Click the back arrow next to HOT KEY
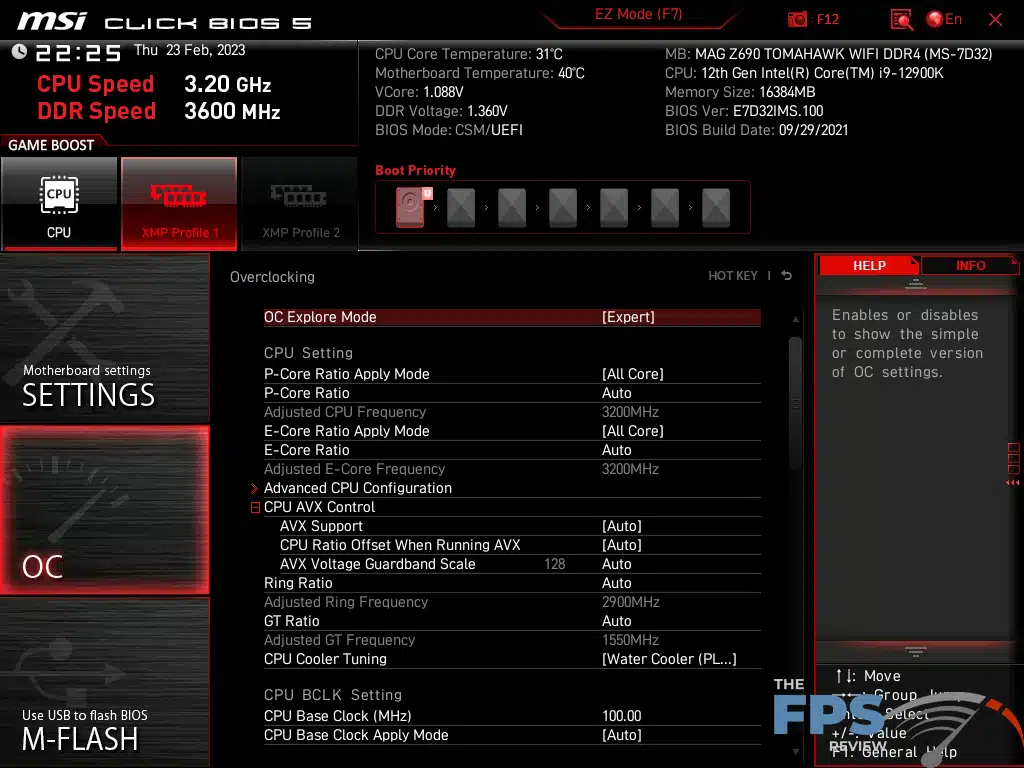This screenshot has width=1024, height=768. 787,276
